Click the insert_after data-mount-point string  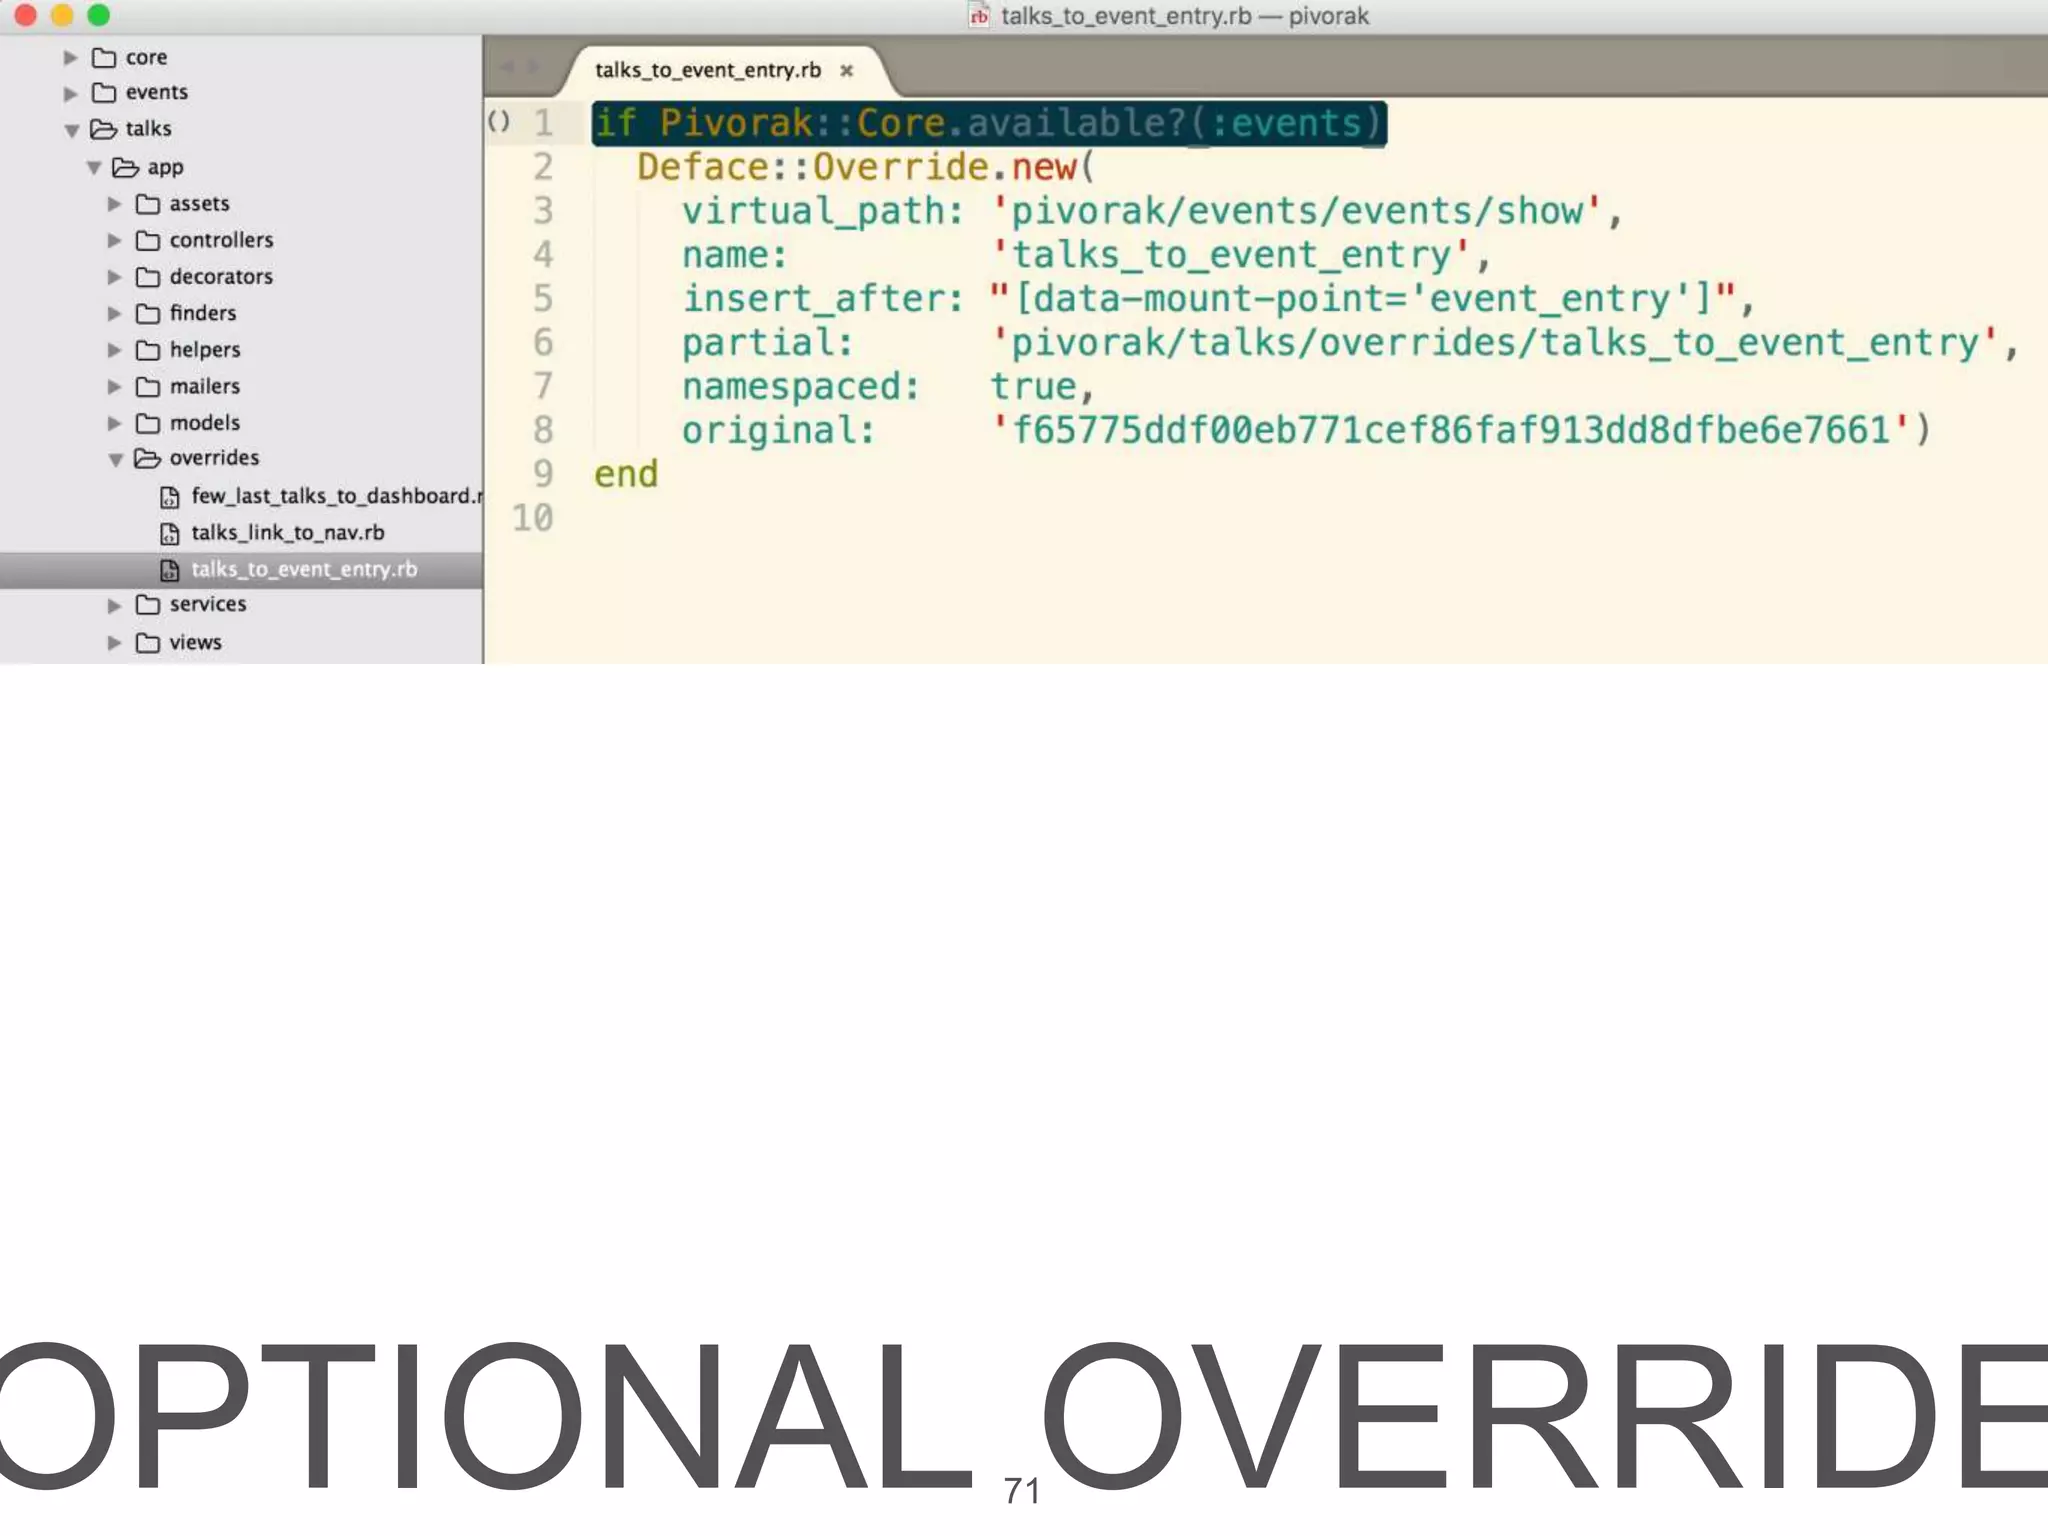(1362, 299)
